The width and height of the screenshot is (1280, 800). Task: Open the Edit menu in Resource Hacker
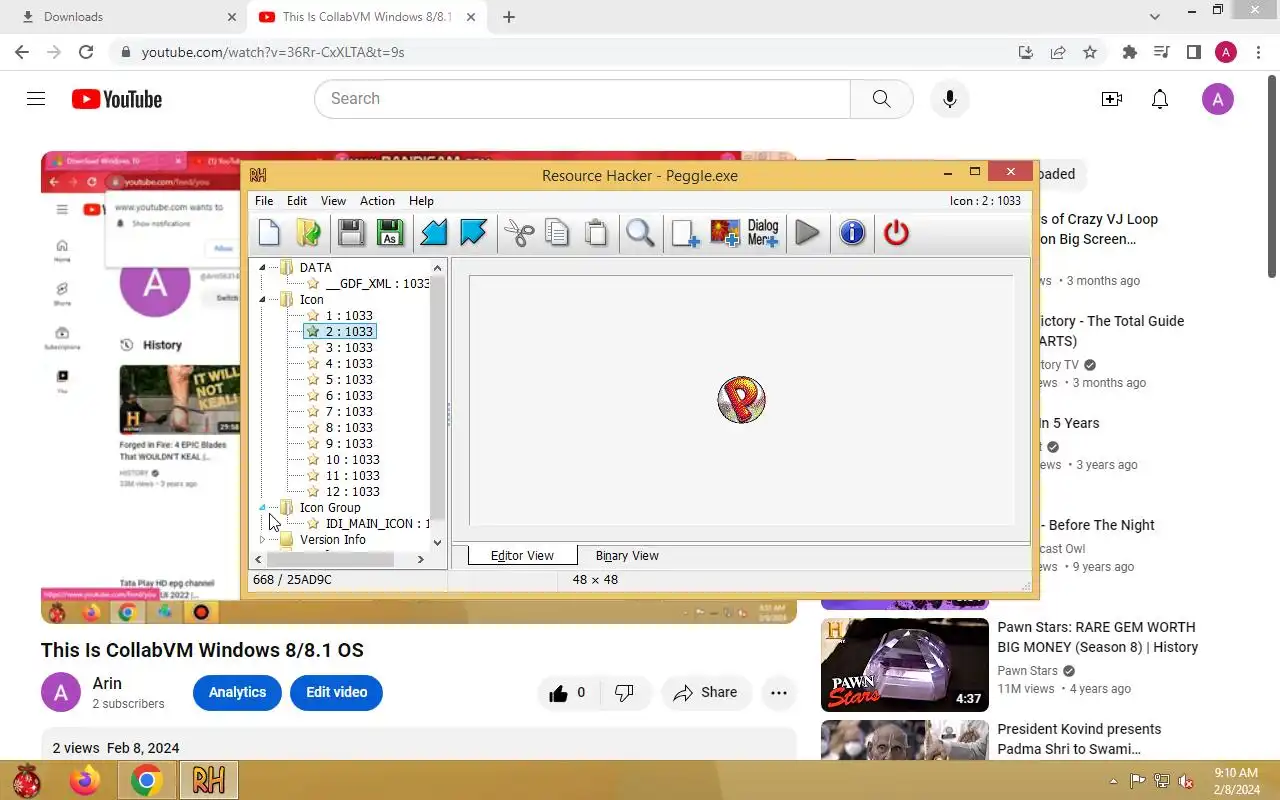(297, 201)
